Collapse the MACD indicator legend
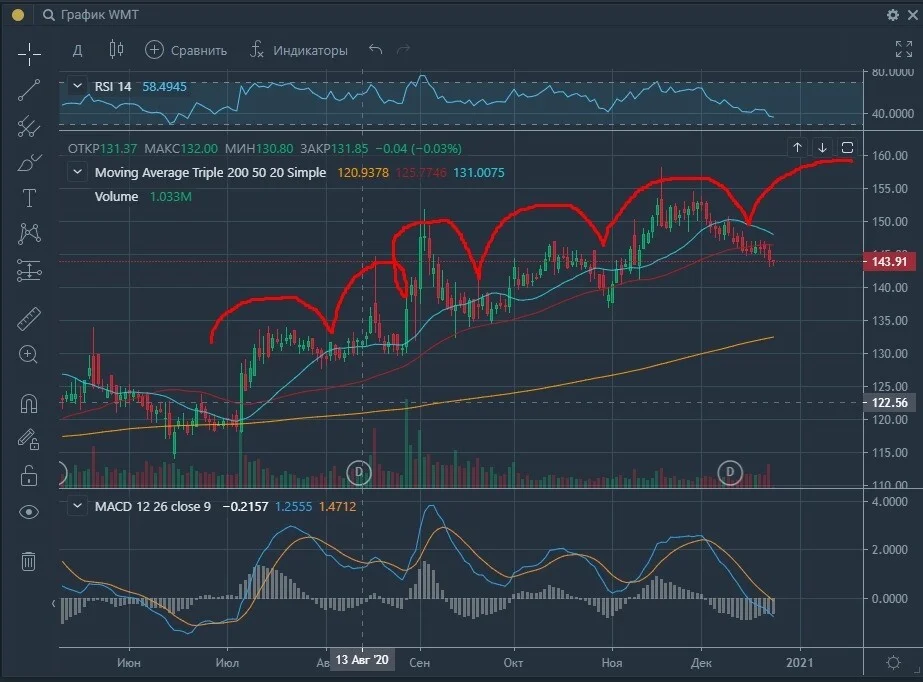This screenshot has height=682, width=923. [77, 506]
